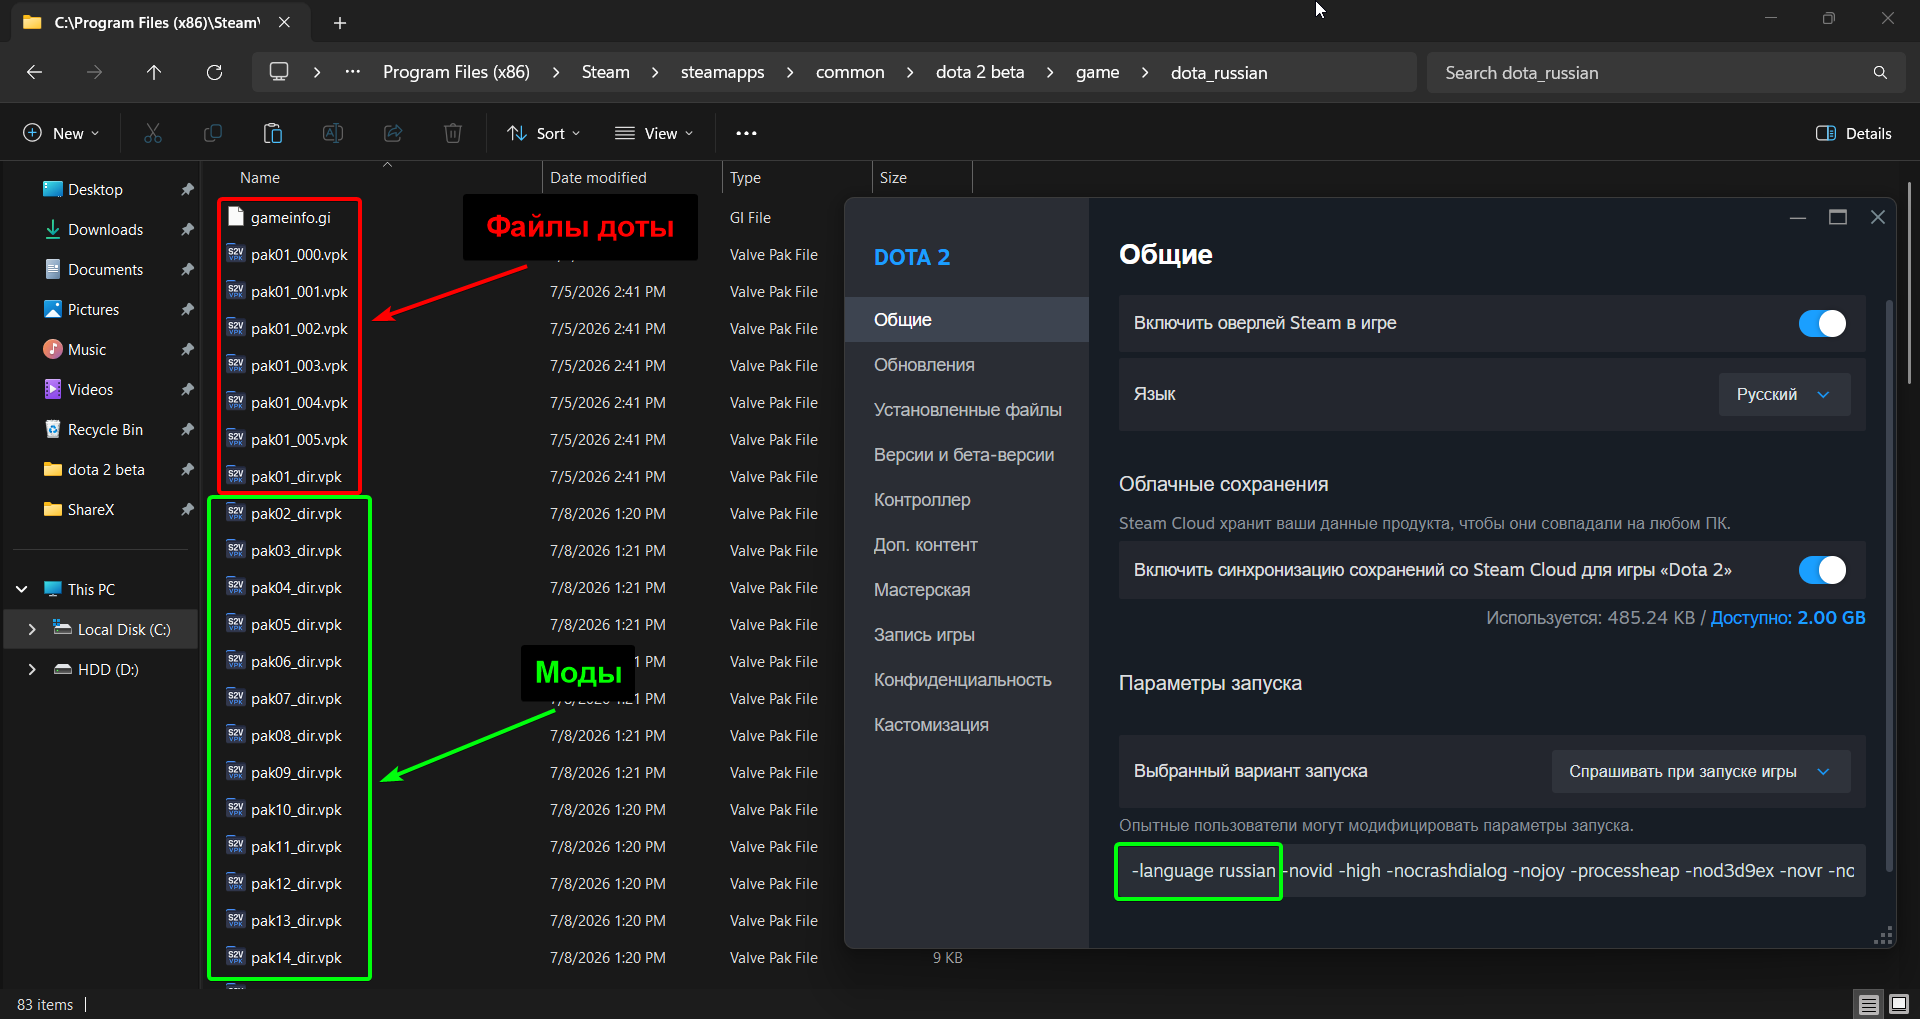
Task: Click the Cut scissors icon in toolbar
Action: click(153, 133)
